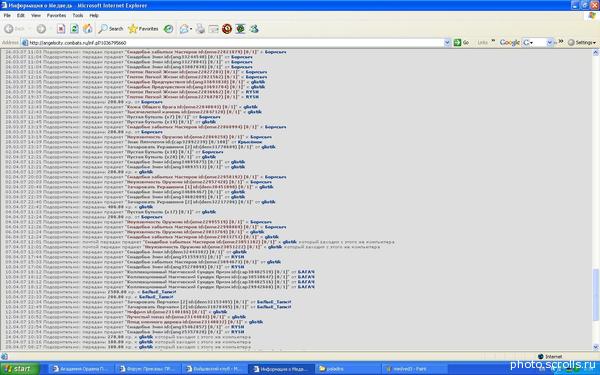The width and height of the screenshot is (600, 375).
Task: Open the Windows Start menu
Action: coord(20,369)
